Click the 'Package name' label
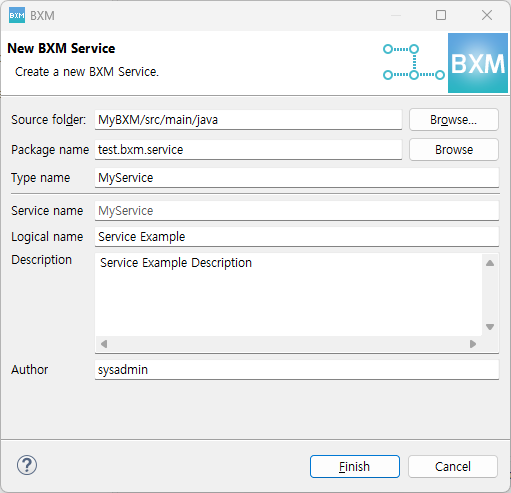Image resolution: width=511 pixels, height=493 pixels. (50, 150)
